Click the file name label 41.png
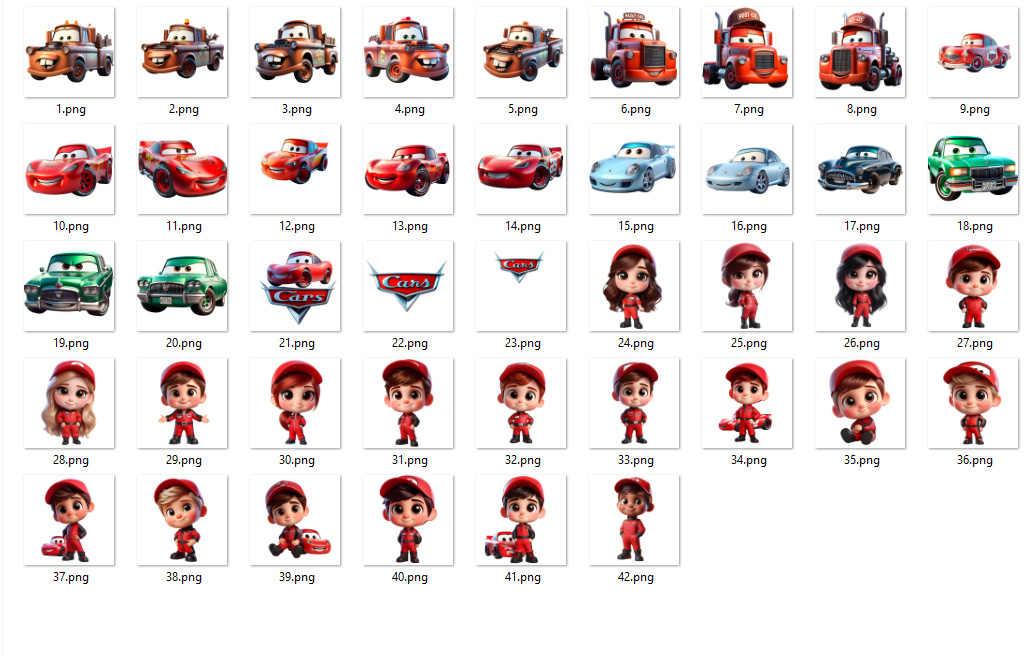This screenshot has height=656, width=1036. click(x=523, y=577)
